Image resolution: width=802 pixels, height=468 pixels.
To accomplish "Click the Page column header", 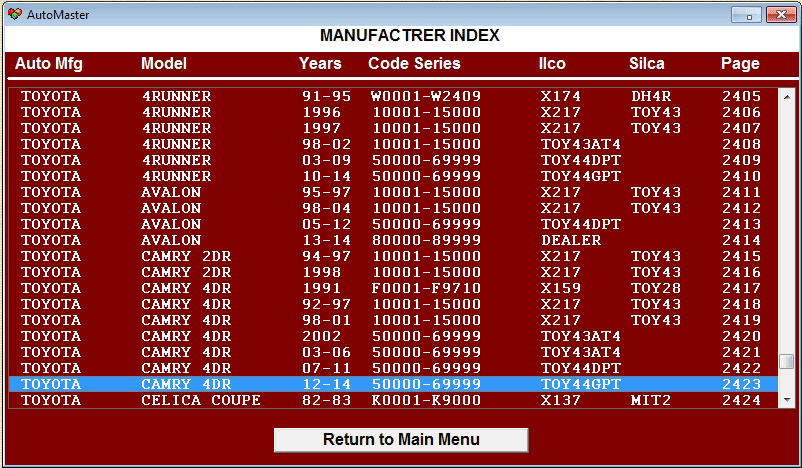I will pos(740,63).
